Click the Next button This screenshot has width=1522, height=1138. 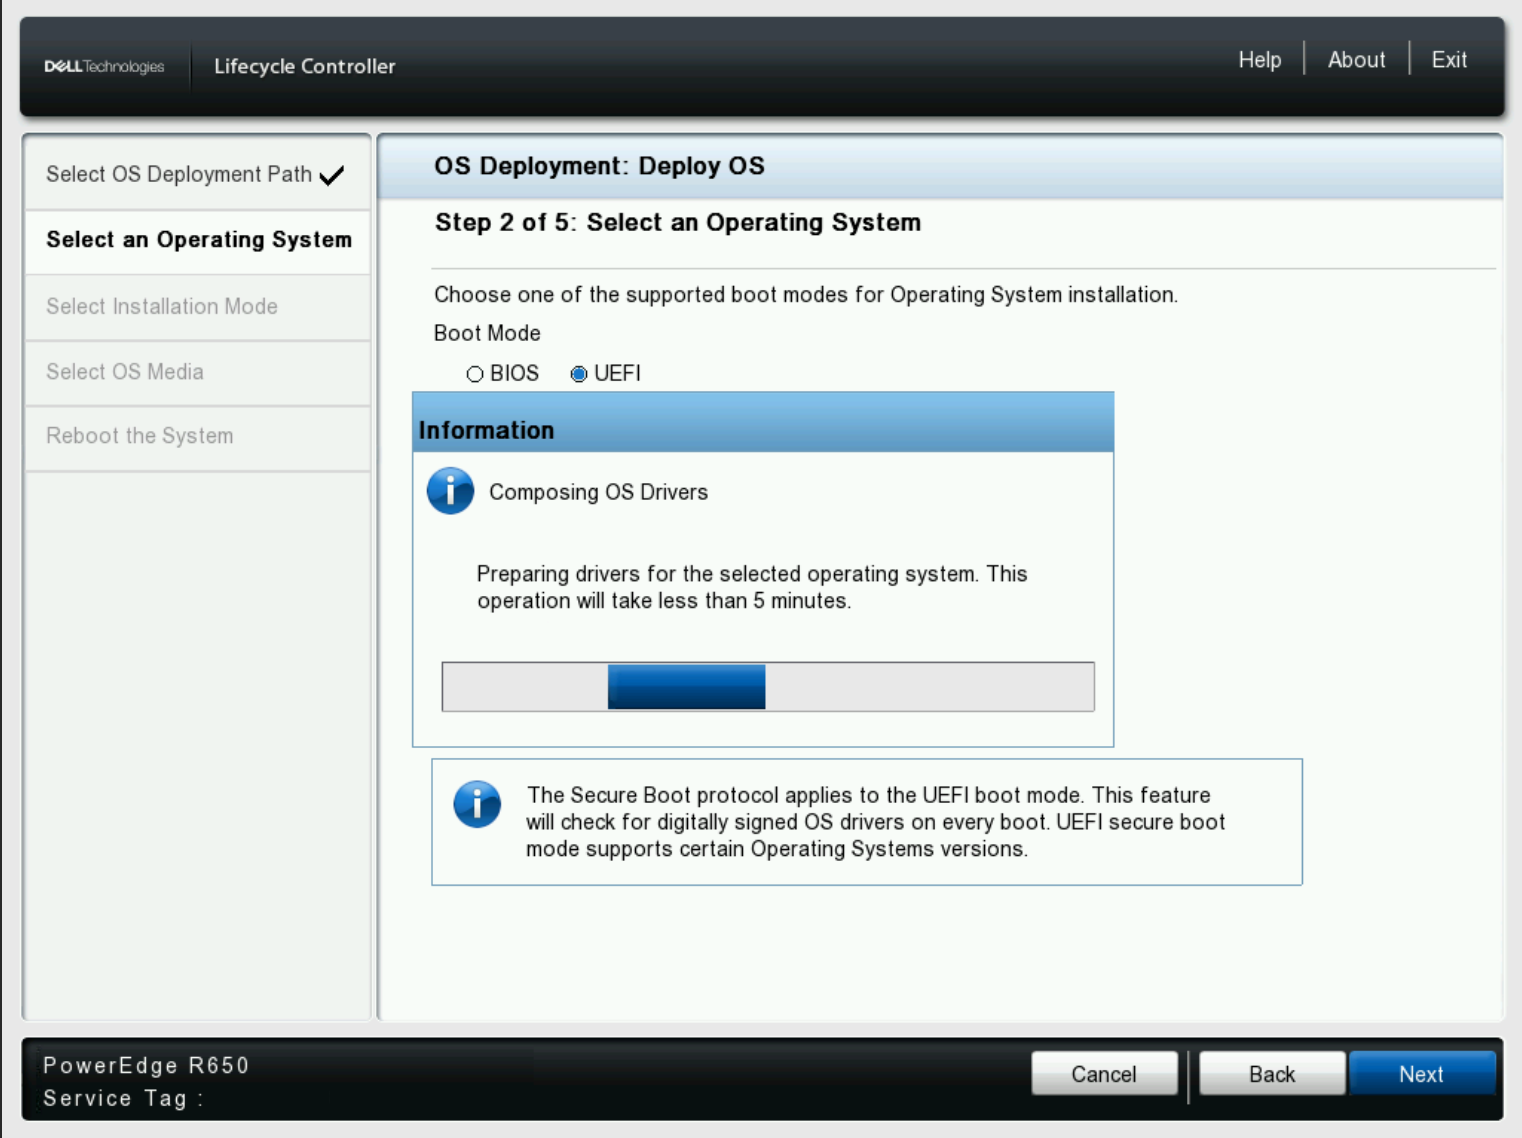[1423, 1073]
